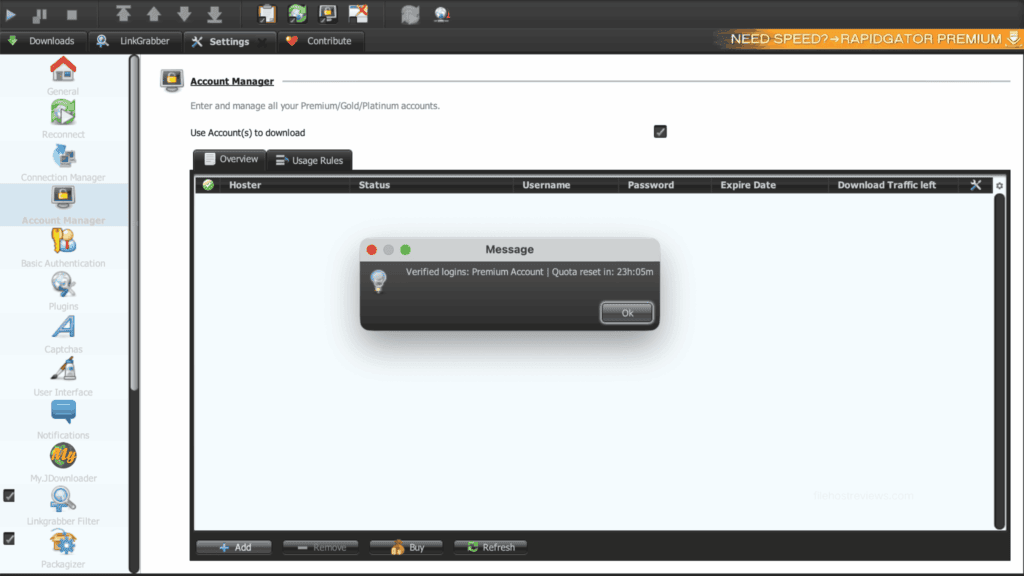Click the lightbulb icon in Message dialog
Image resolution: width=1024 pixels, height=576 pixels.
(379, 281)
